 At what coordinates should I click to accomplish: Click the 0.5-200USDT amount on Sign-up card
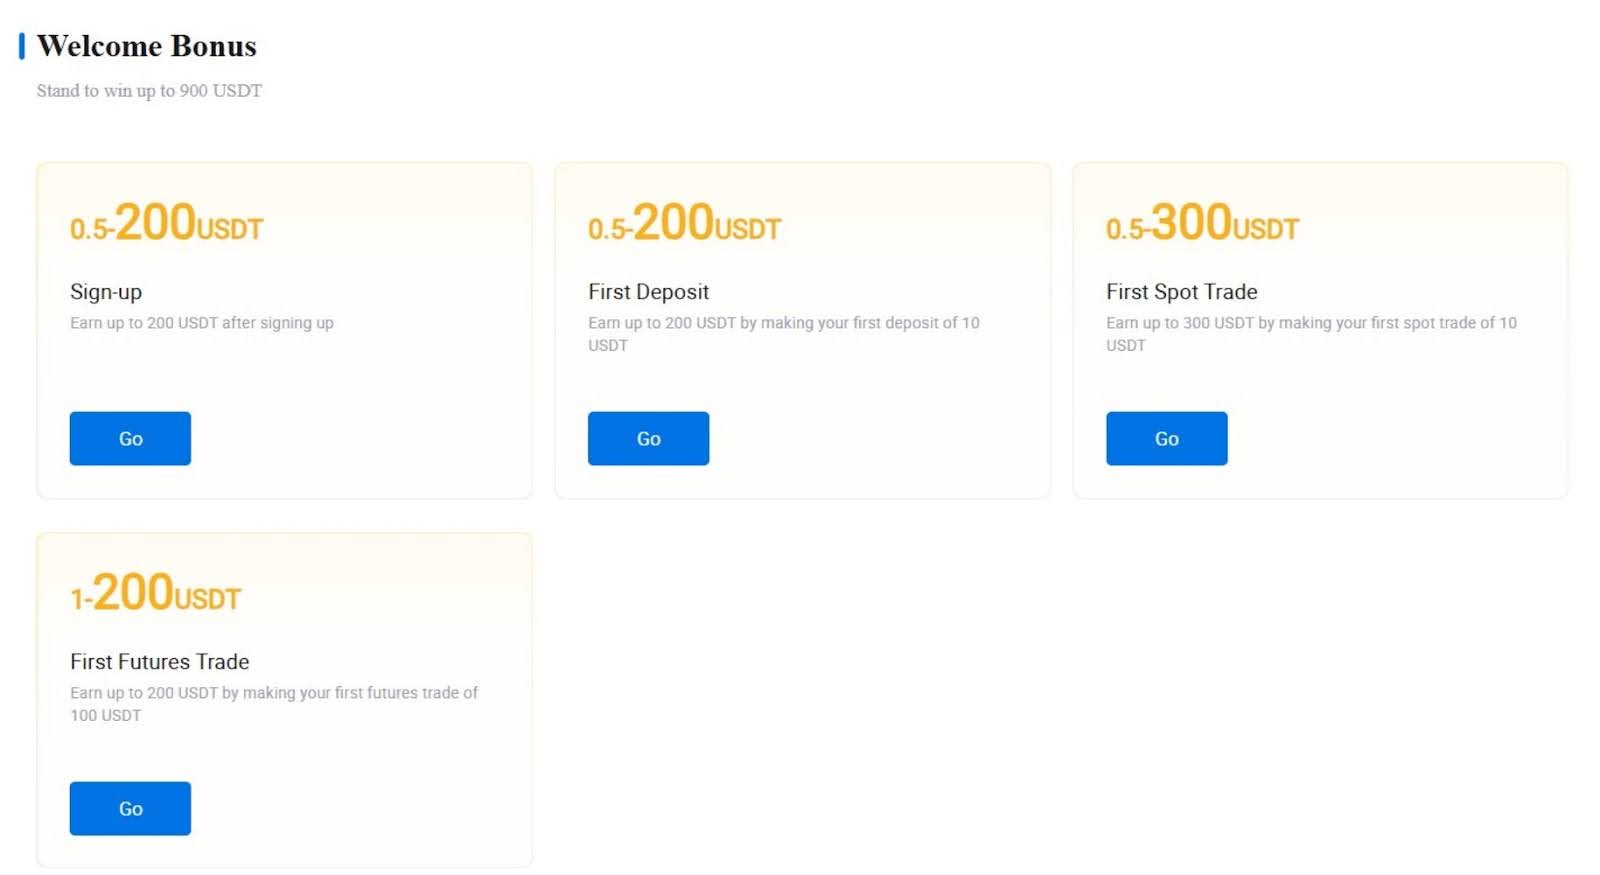pos(166,223)
